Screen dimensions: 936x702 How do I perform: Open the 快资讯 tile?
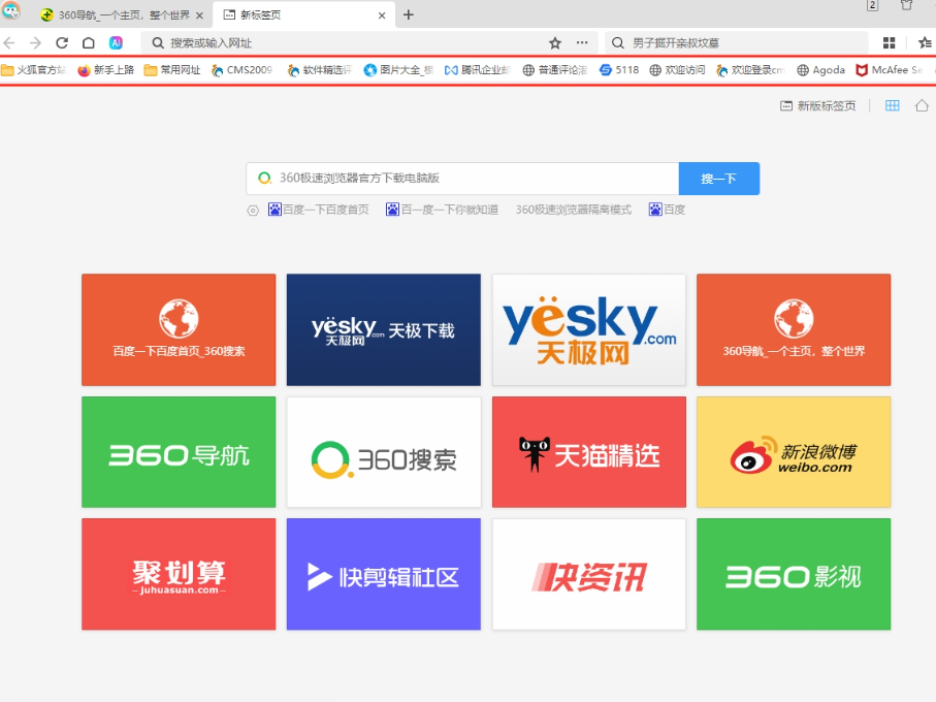589,574
